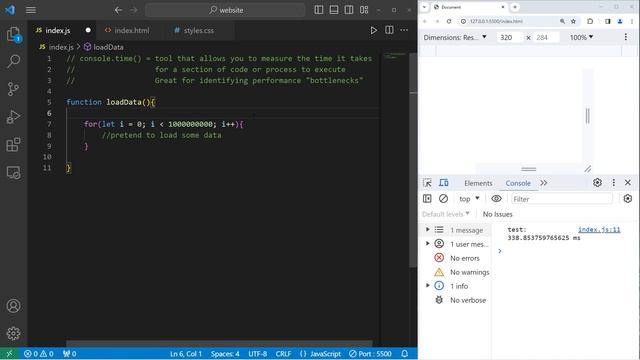The height and width of the screenshot is (360, 640).
Task: Change CRLF end of line sequence
Action: point(283,354)
